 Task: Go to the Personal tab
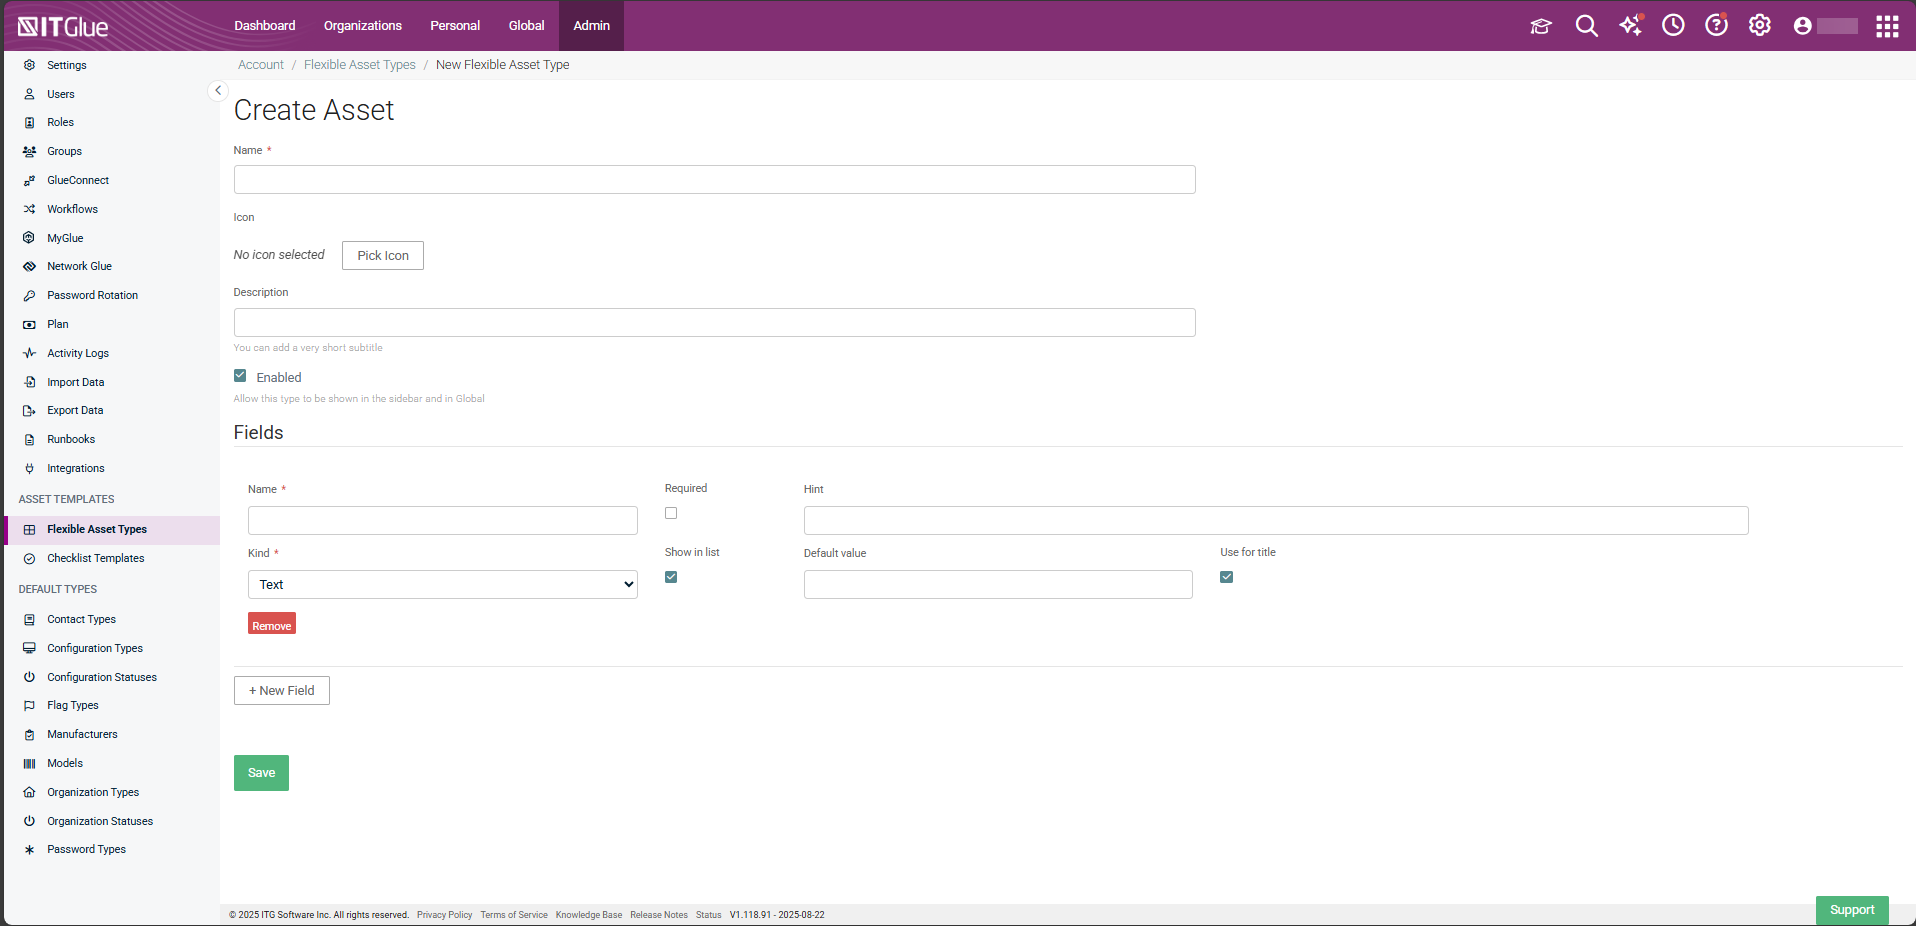(x=455, y=26)
